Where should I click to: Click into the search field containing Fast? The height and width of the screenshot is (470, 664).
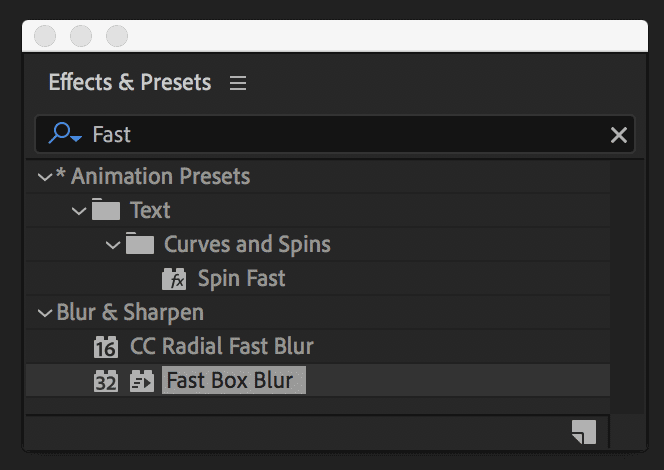[340, 135]
